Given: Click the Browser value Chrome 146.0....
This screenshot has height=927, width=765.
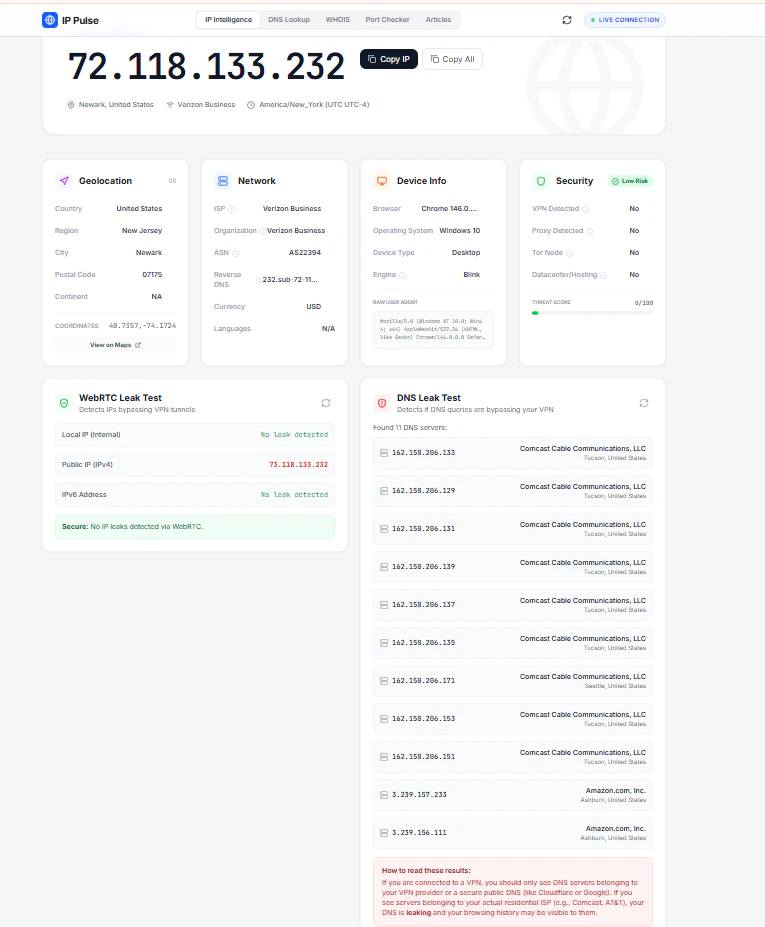Looking at the screenshot, I should [449, 209].
